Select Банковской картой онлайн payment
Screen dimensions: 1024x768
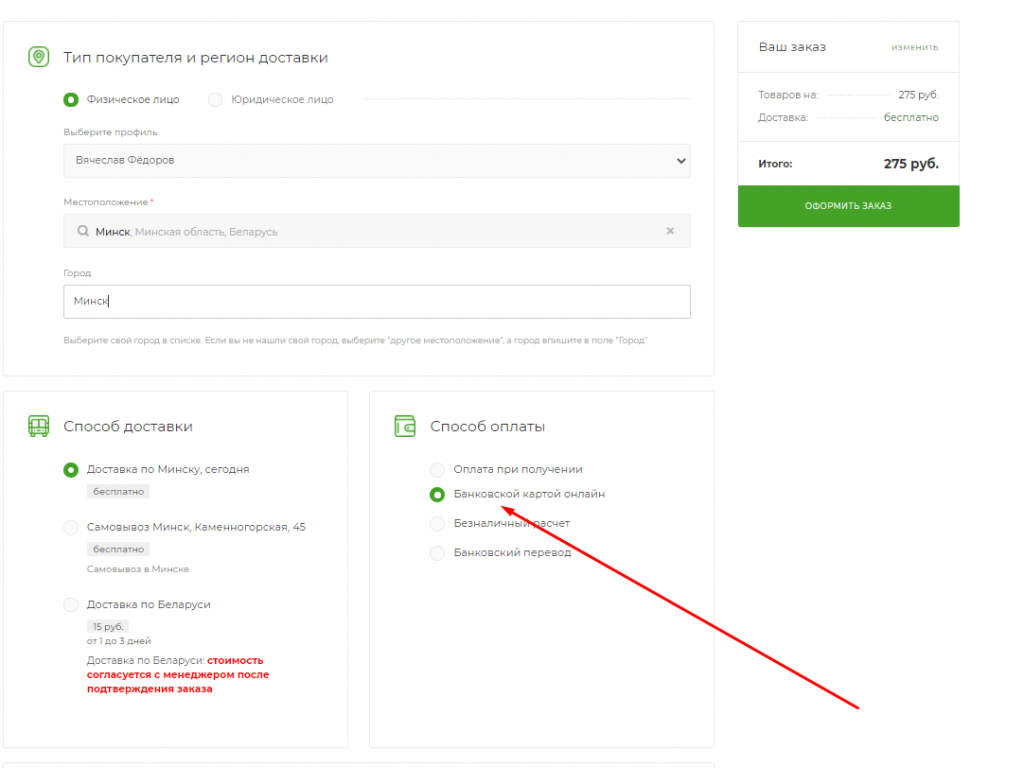tap(437, 495)
